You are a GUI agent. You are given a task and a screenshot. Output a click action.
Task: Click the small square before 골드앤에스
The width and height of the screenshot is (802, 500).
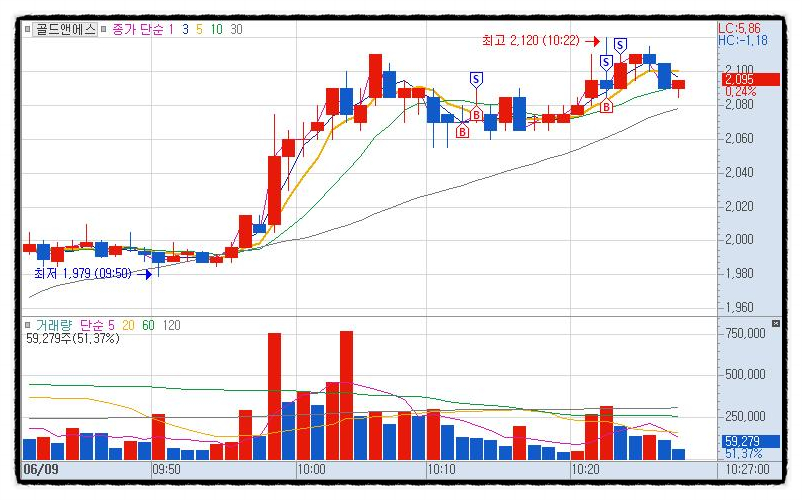click(28, 29)
